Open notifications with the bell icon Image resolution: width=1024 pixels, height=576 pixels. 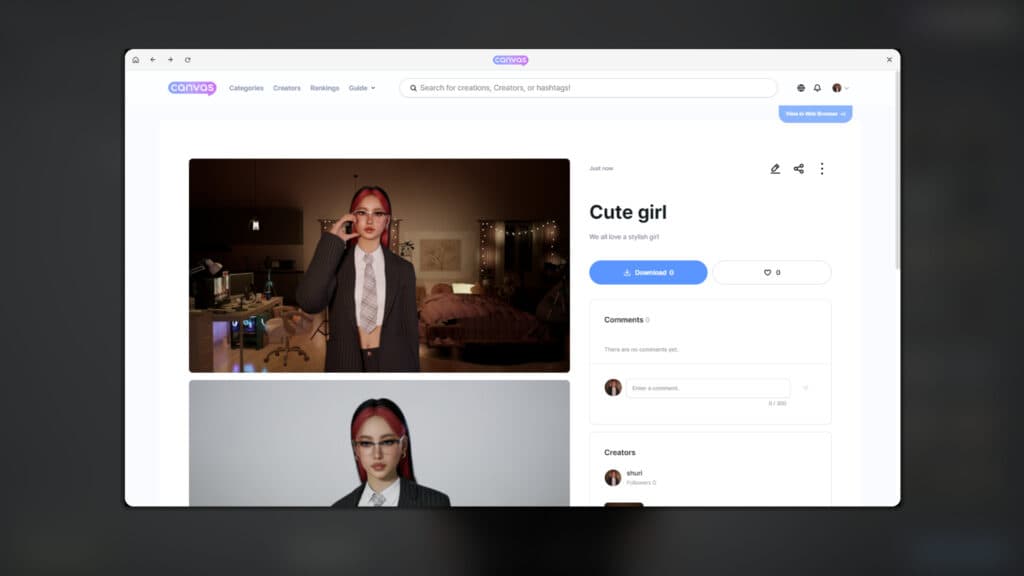(817, 88)
